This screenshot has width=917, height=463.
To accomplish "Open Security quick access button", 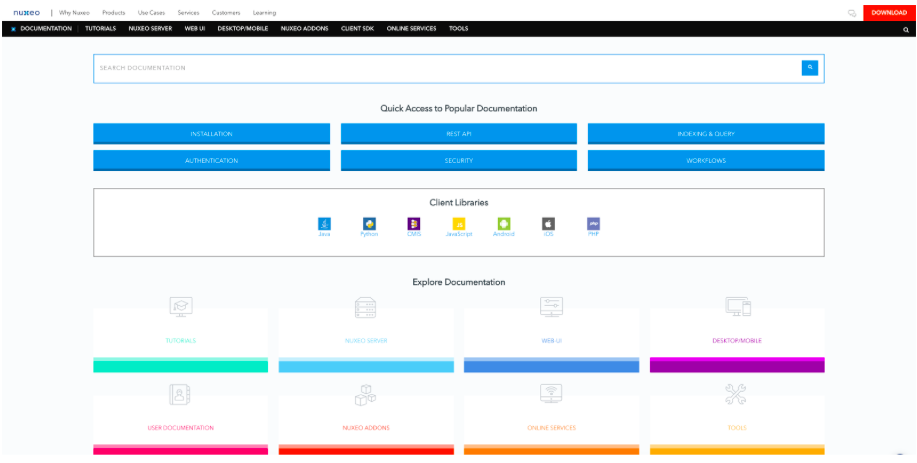I will 458,161.
